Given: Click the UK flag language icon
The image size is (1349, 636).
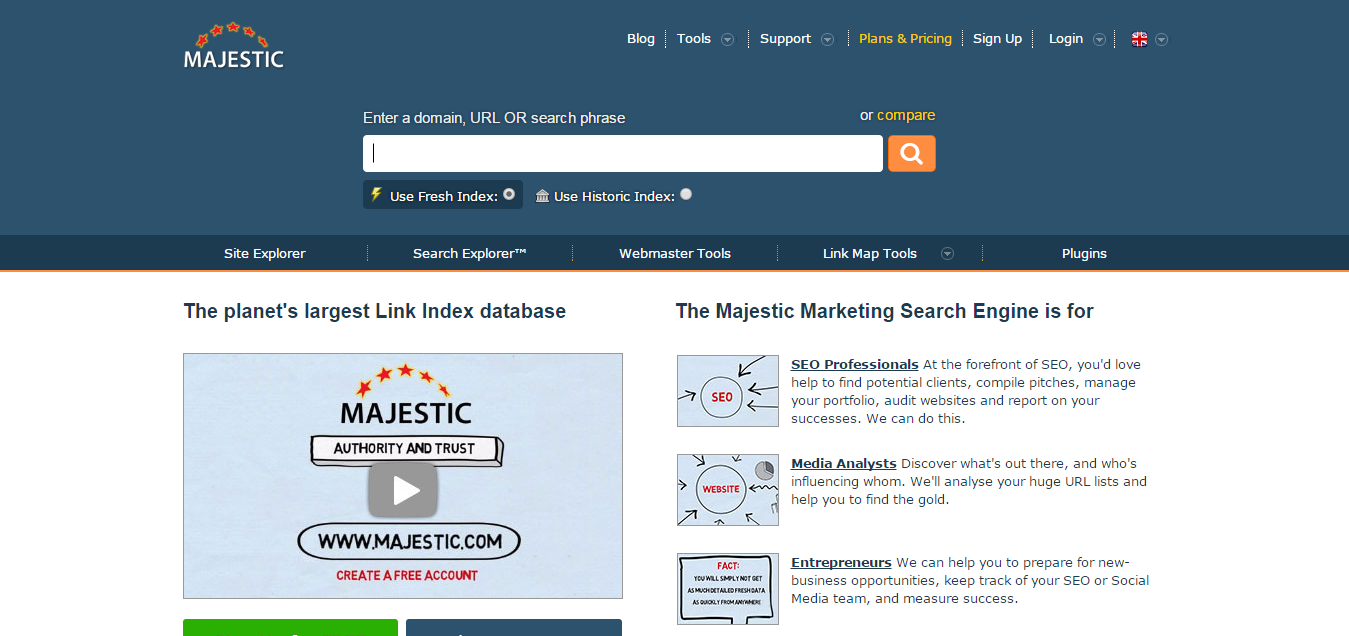Looking at the screenshot, I should point(1139,39).
